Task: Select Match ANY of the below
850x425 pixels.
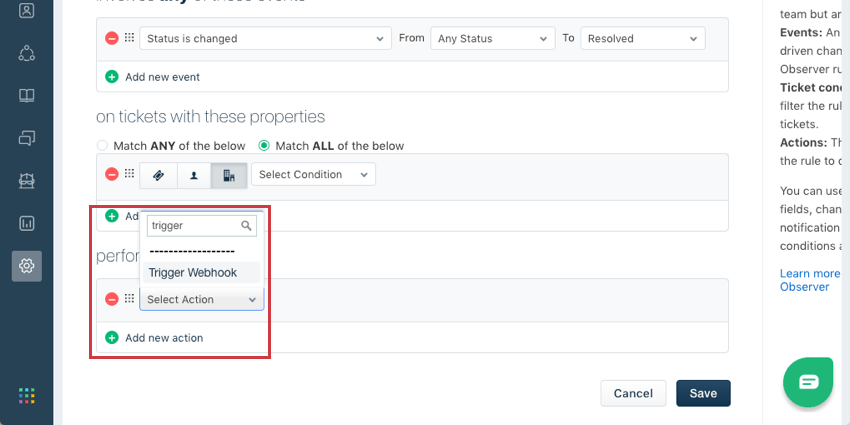Action: [102, 146]
